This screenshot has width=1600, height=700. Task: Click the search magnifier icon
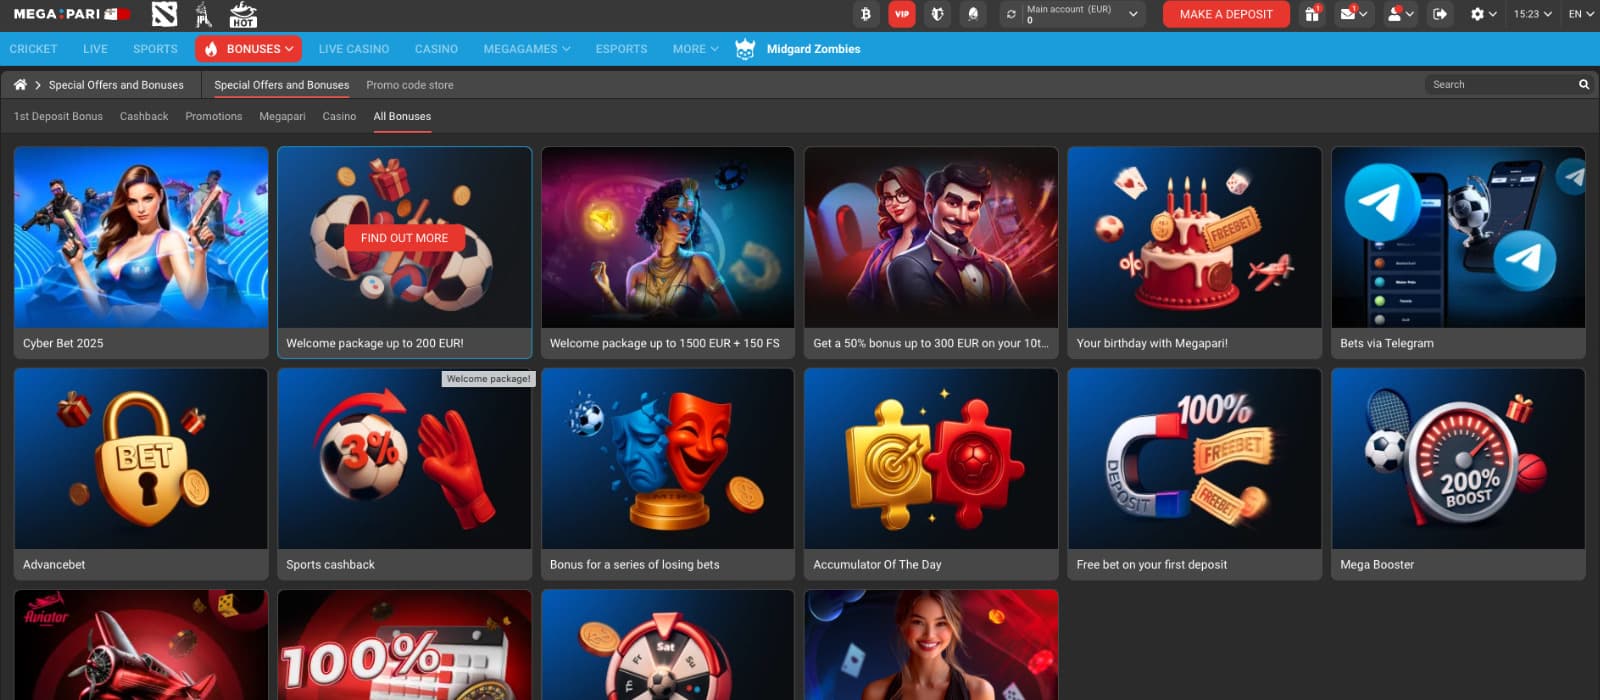pyautogui.click(x=1584, y=85)
